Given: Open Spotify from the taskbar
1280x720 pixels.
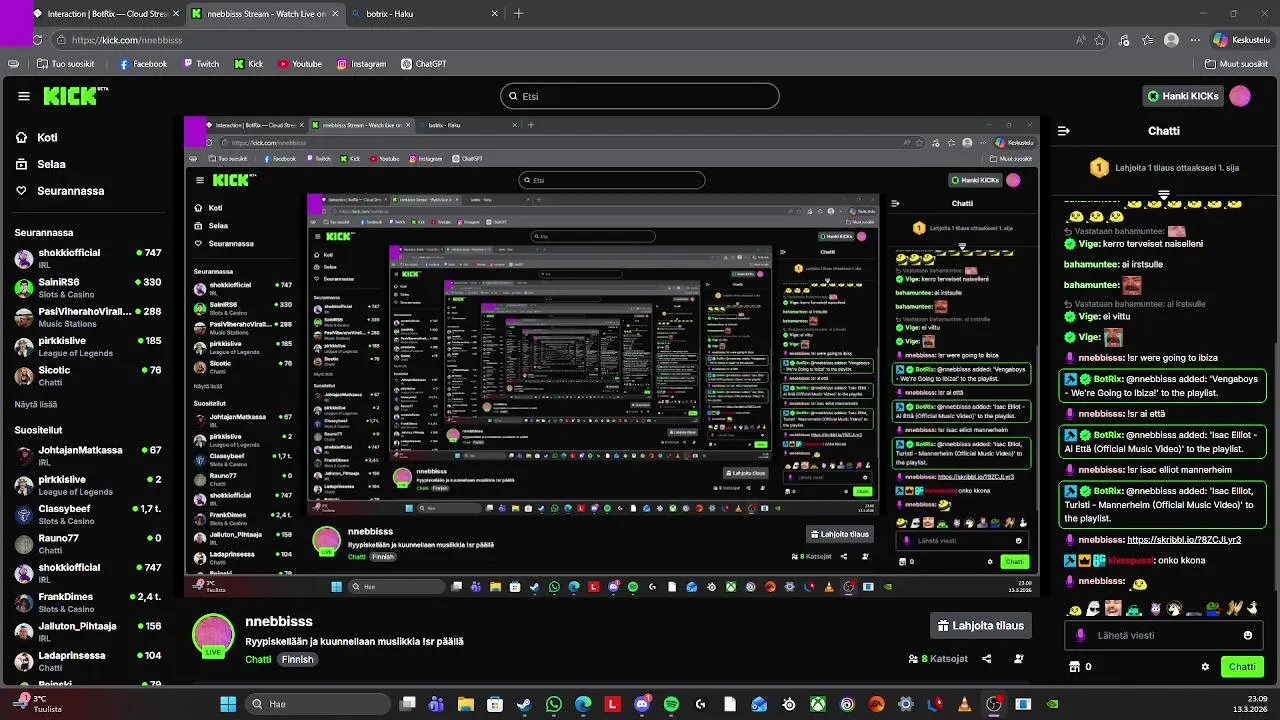Looking at the screenshot, I should pos(671,704).
